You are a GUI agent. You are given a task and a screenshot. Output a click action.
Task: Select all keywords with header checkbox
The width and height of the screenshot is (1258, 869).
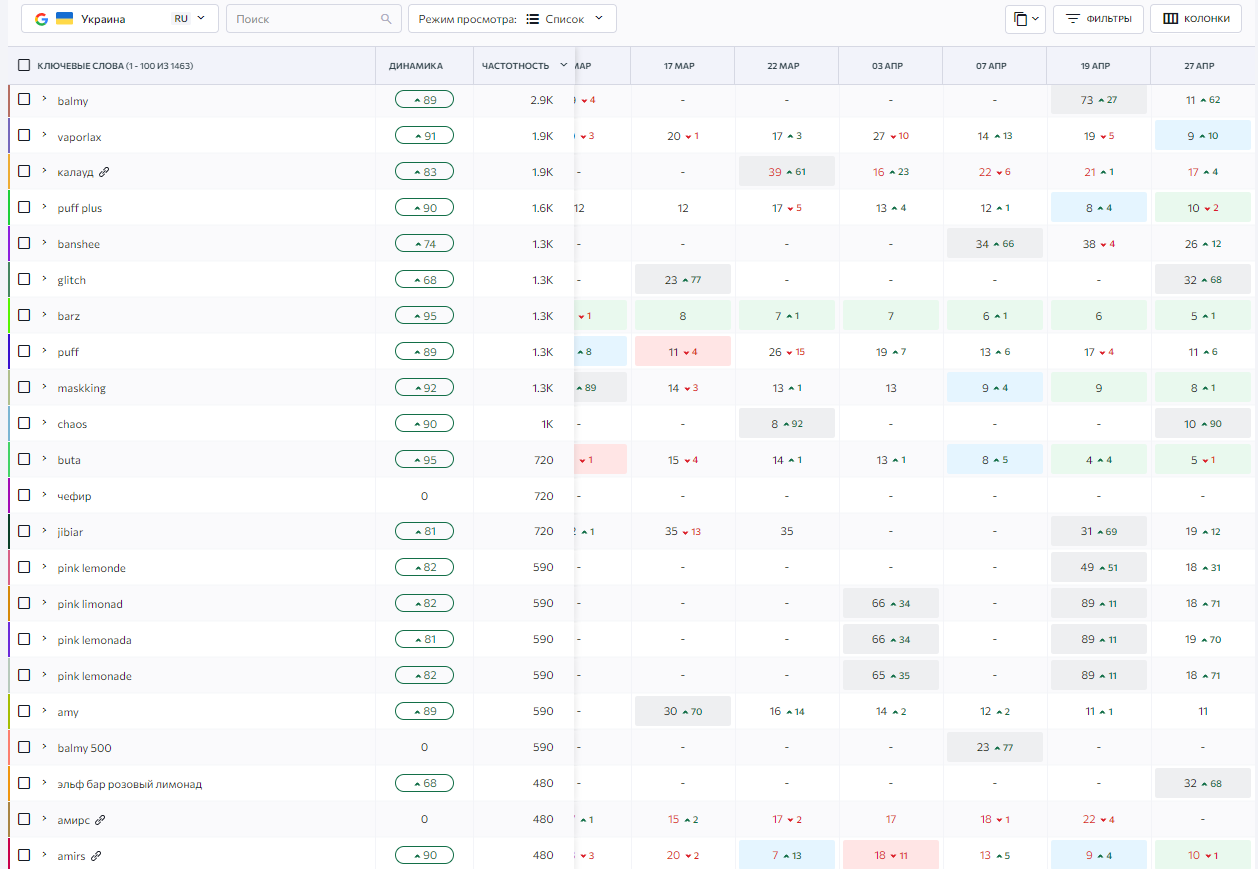[x=24, y=65]
